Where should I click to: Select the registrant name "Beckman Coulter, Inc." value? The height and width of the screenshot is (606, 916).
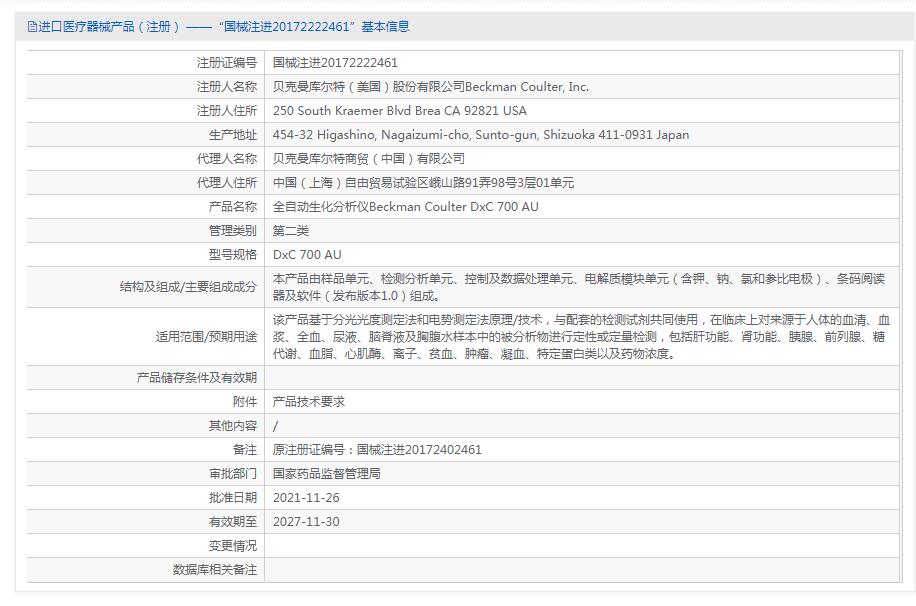pyautogui.click(x=431, y=86)
